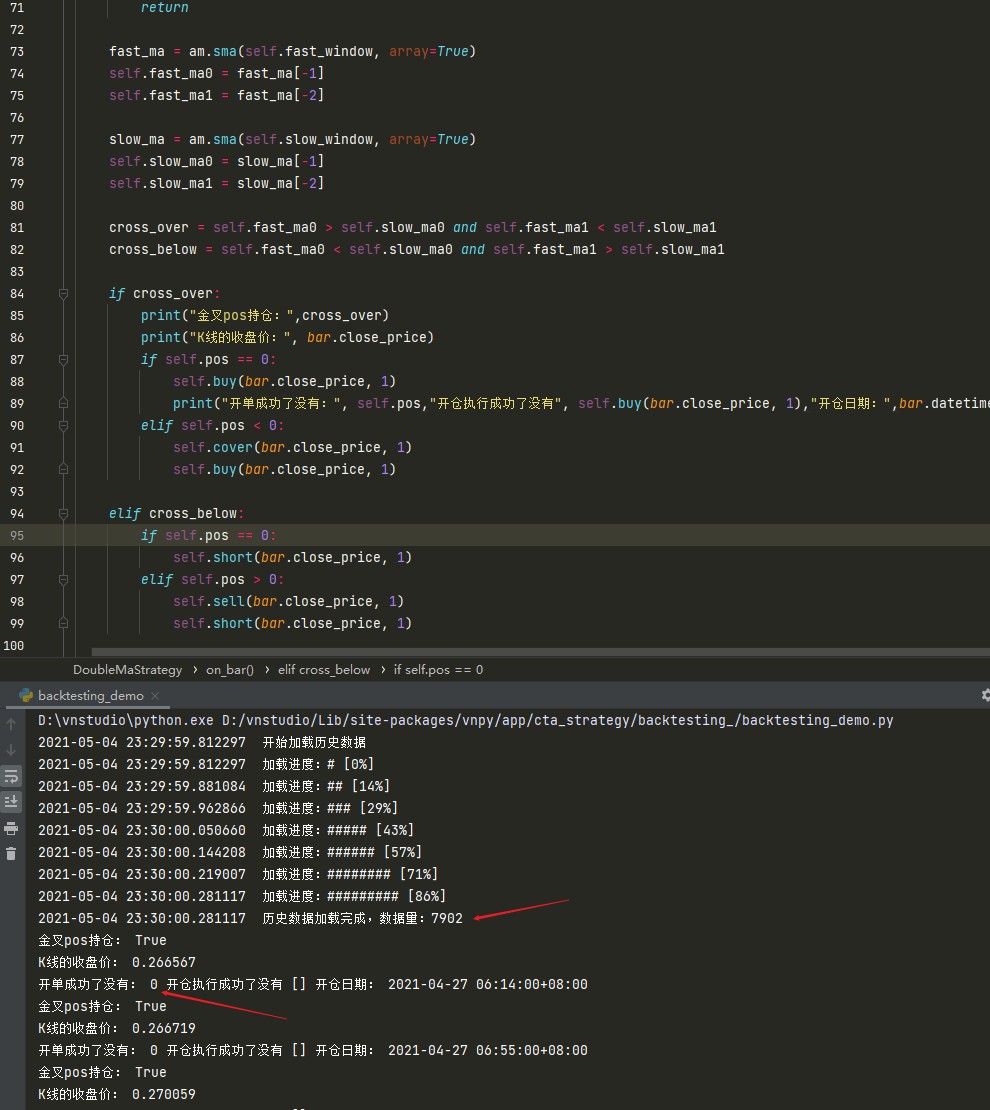Click 'slow_ma = am.sma' on line 77

coord(173,139)
